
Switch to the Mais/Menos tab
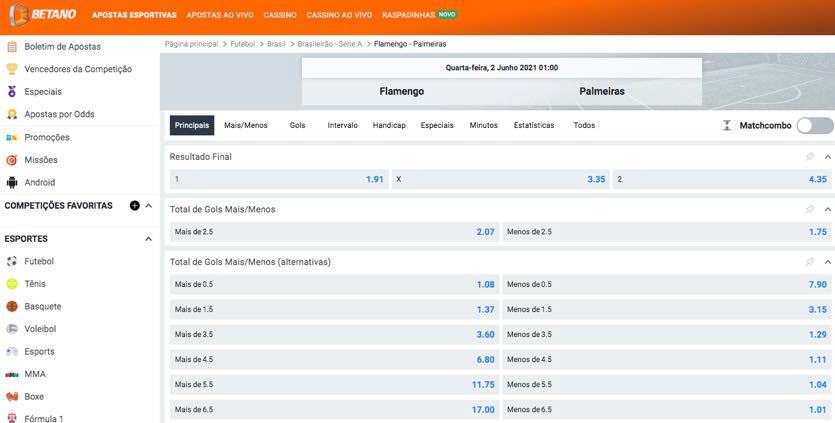(x=245, y=125)
